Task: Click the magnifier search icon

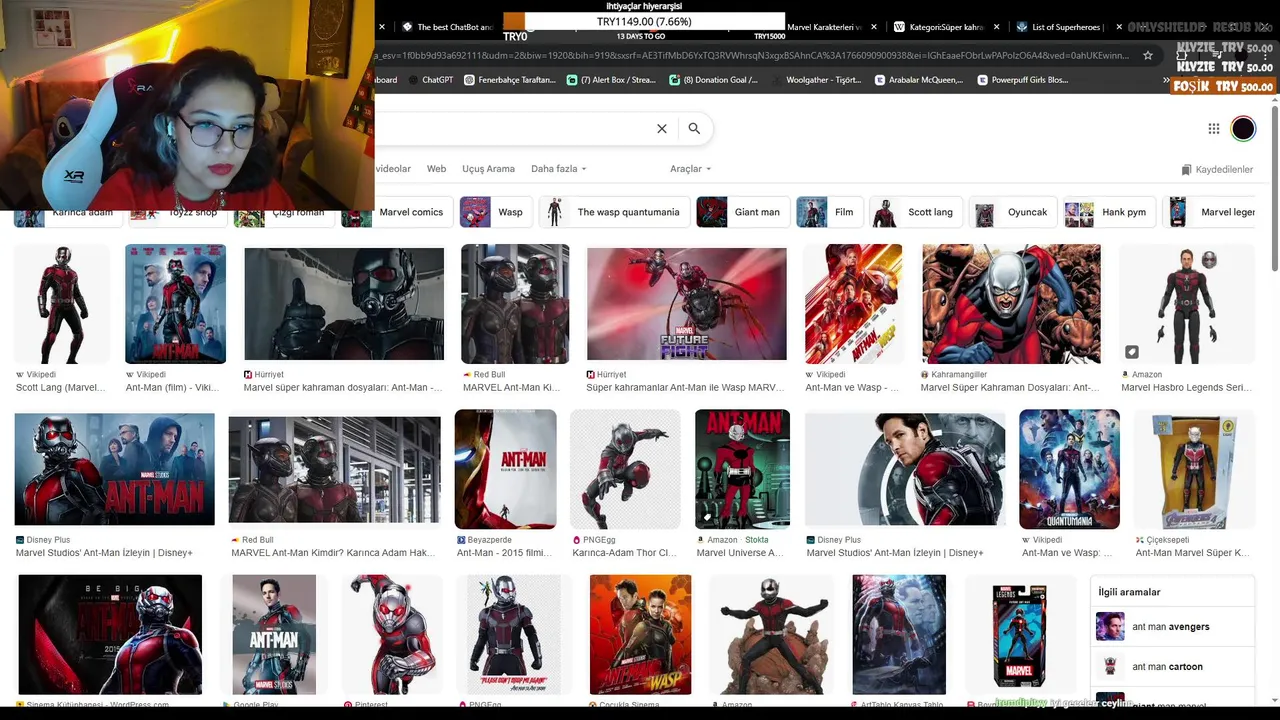Action: (694, 128)
